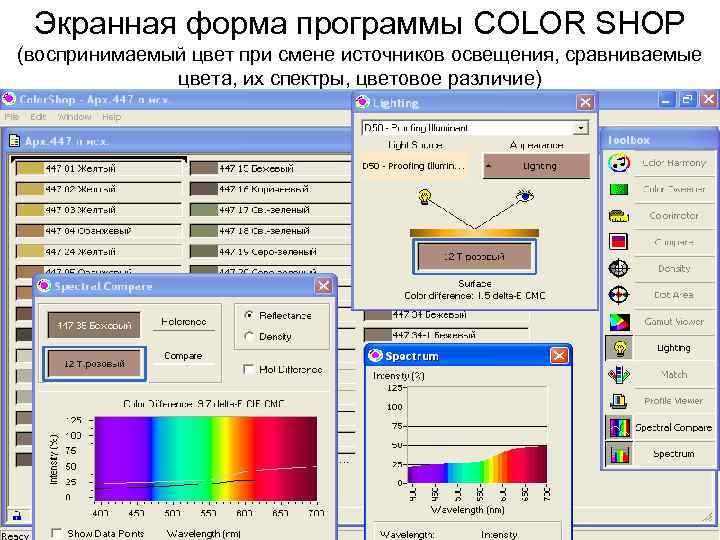Click the document icon of Арх.447 window

[x=14, y=141]
